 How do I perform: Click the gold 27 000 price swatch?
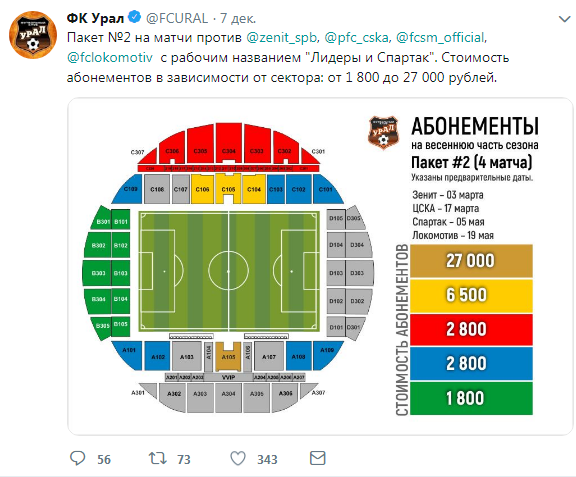click(x=471, y=261)
